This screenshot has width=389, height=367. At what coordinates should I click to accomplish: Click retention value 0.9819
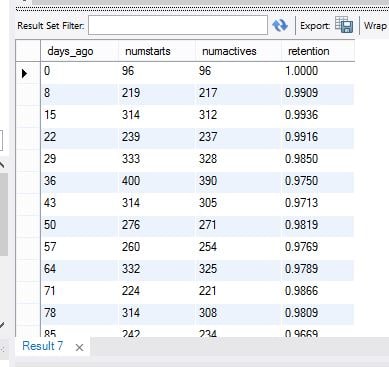[x=317, y=225]
